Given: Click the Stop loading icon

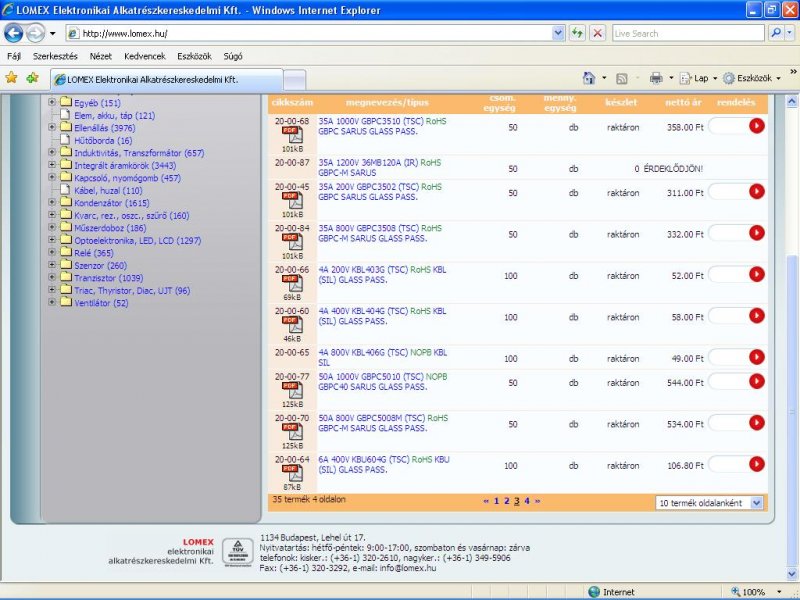Looking at the screenshot, I should pyautogui.click(x=597, y=34).
